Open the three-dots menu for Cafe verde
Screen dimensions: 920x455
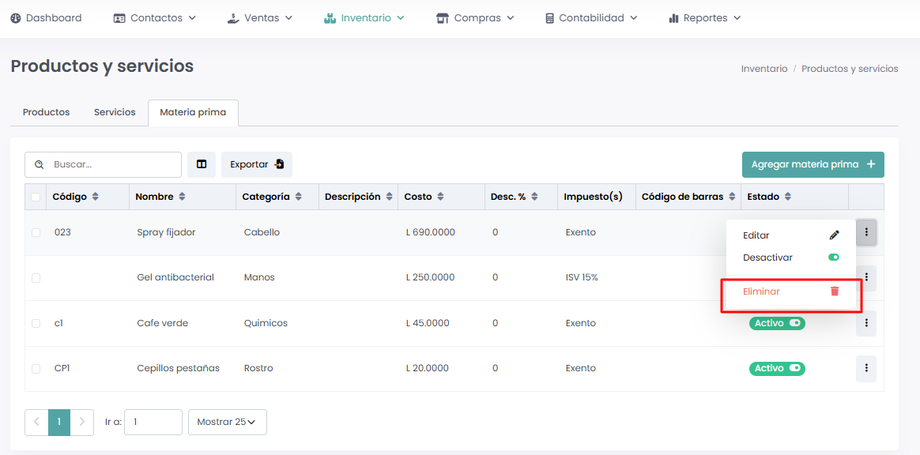[866, 323]
